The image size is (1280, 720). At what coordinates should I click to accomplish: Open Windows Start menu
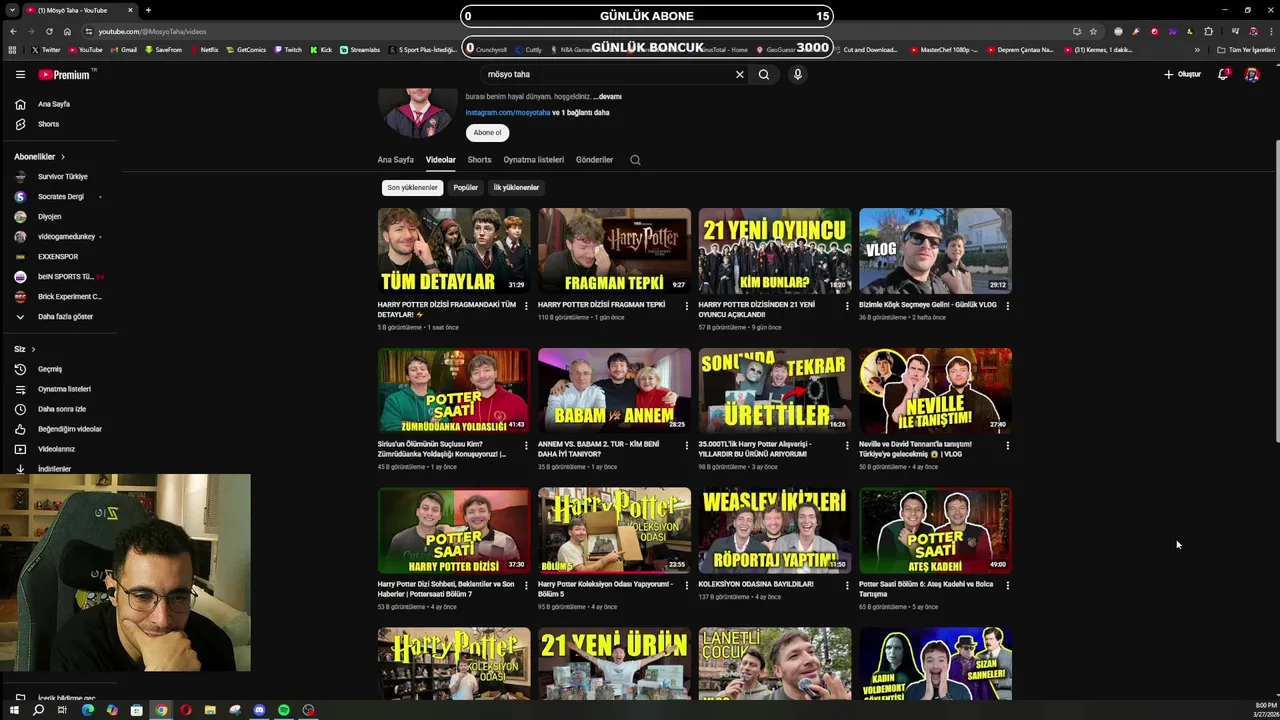pyautogui.click(x=14, y=710)
